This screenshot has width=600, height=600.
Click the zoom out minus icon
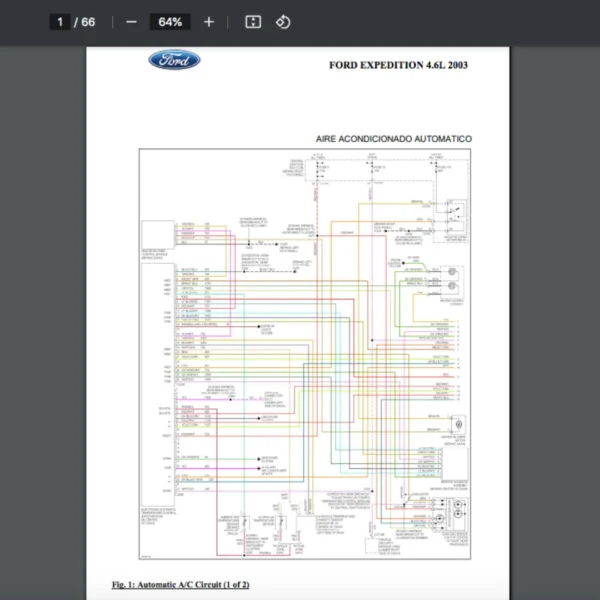131,22
